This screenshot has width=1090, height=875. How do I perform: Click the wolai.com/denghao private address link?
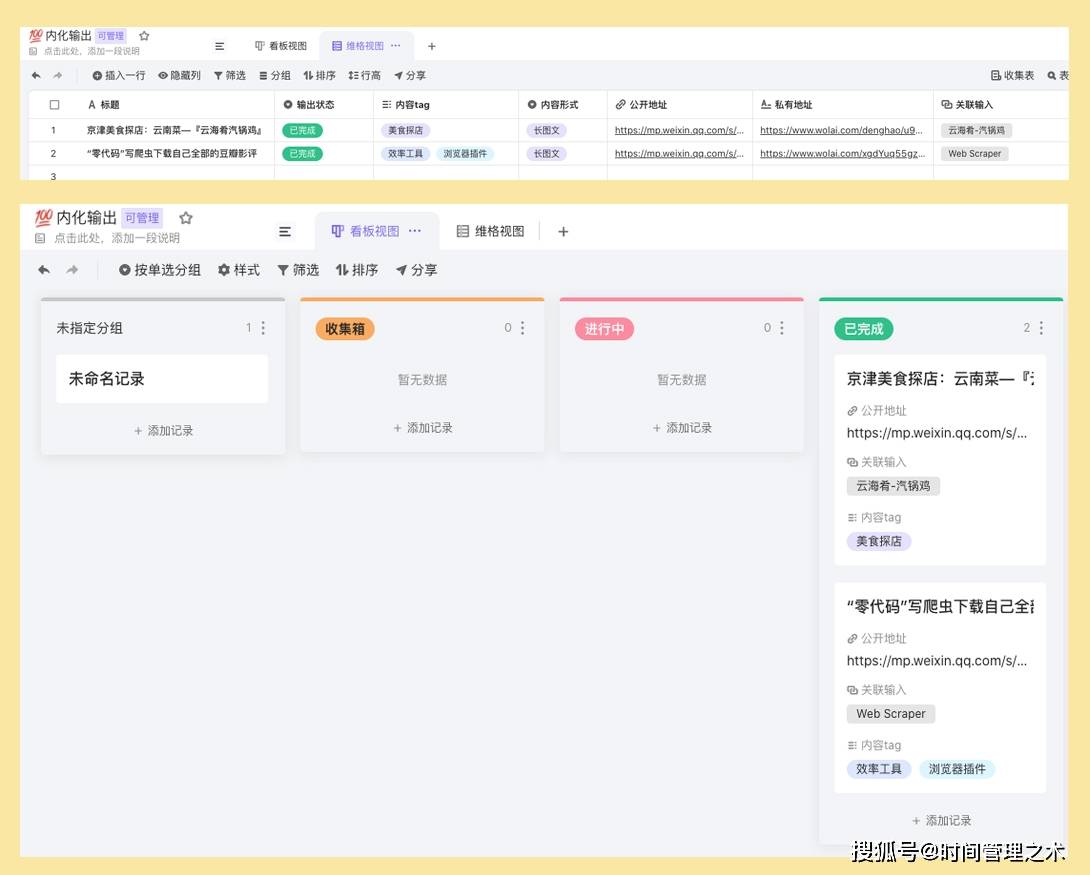tap(841, 130)
